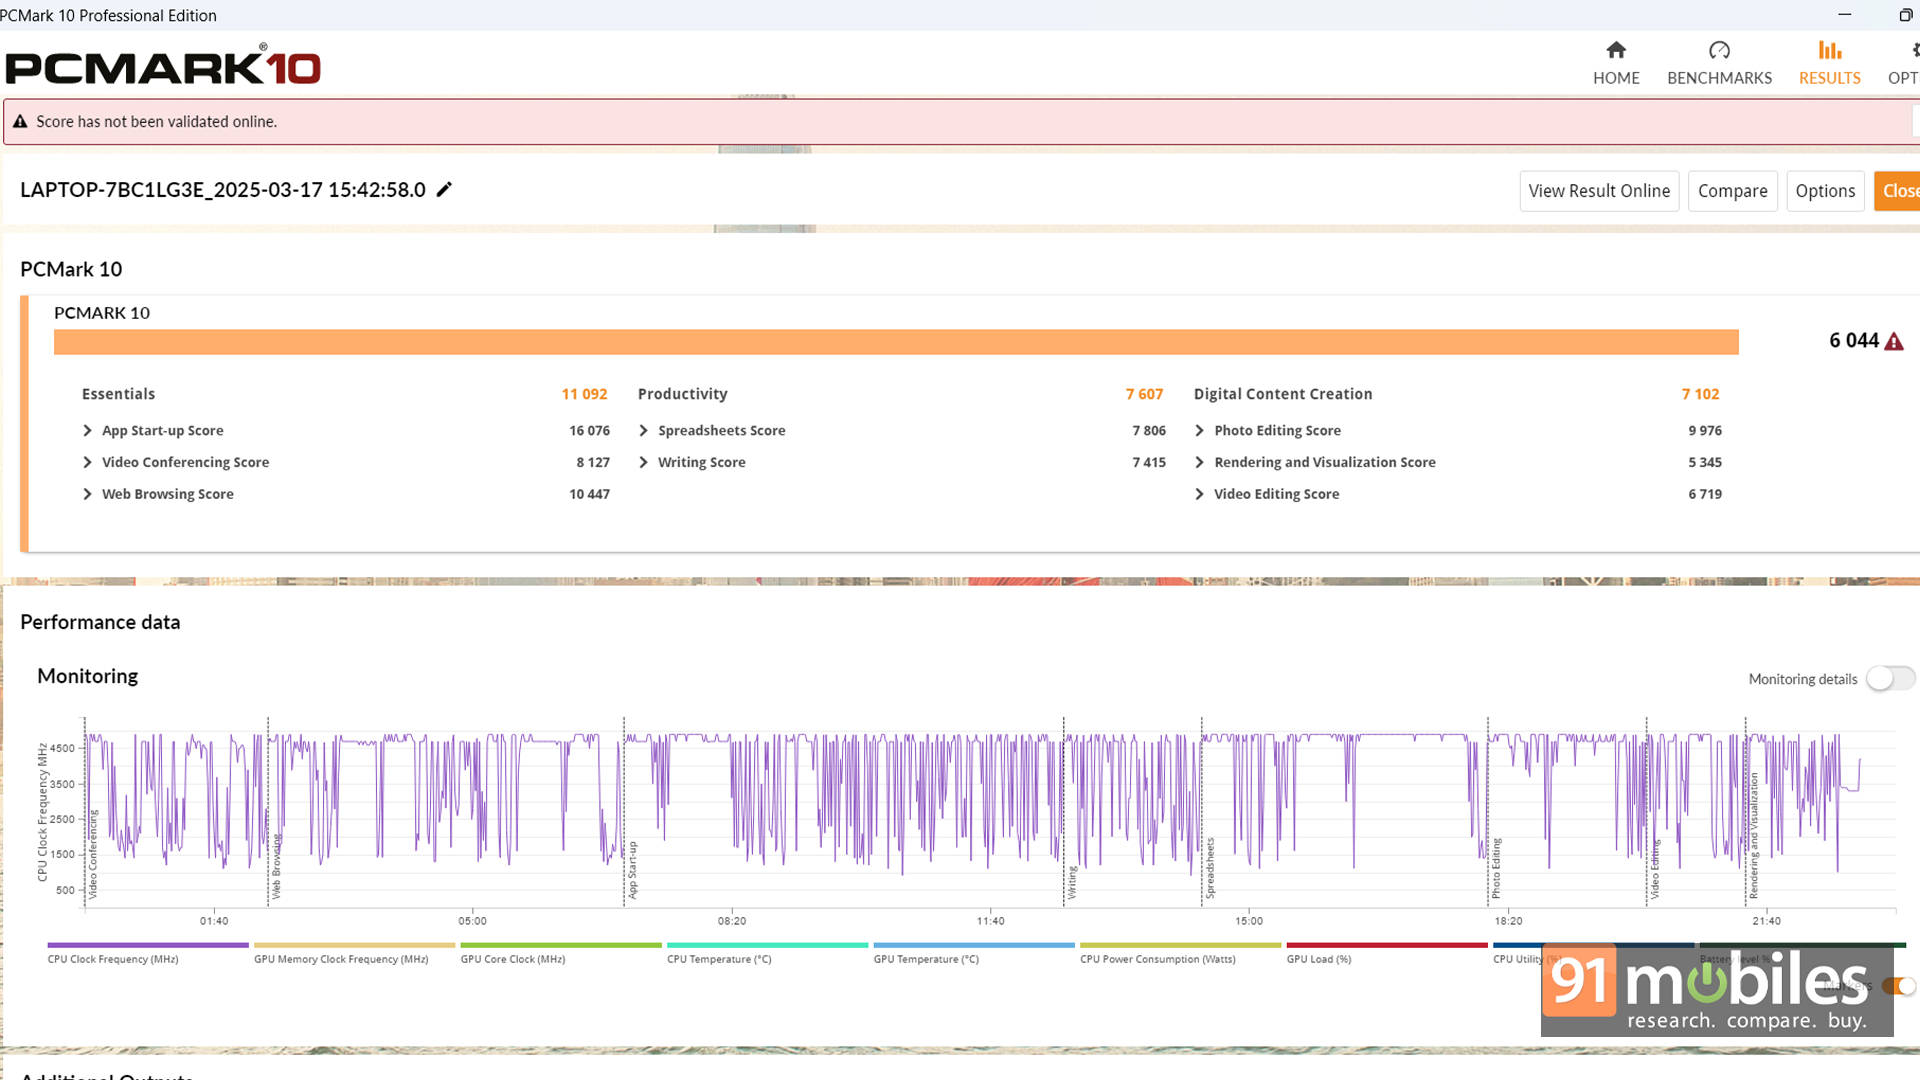Restore the PCMark 10 window size
This screenshot has height=1080, width=1920.
pos(1905,15)
